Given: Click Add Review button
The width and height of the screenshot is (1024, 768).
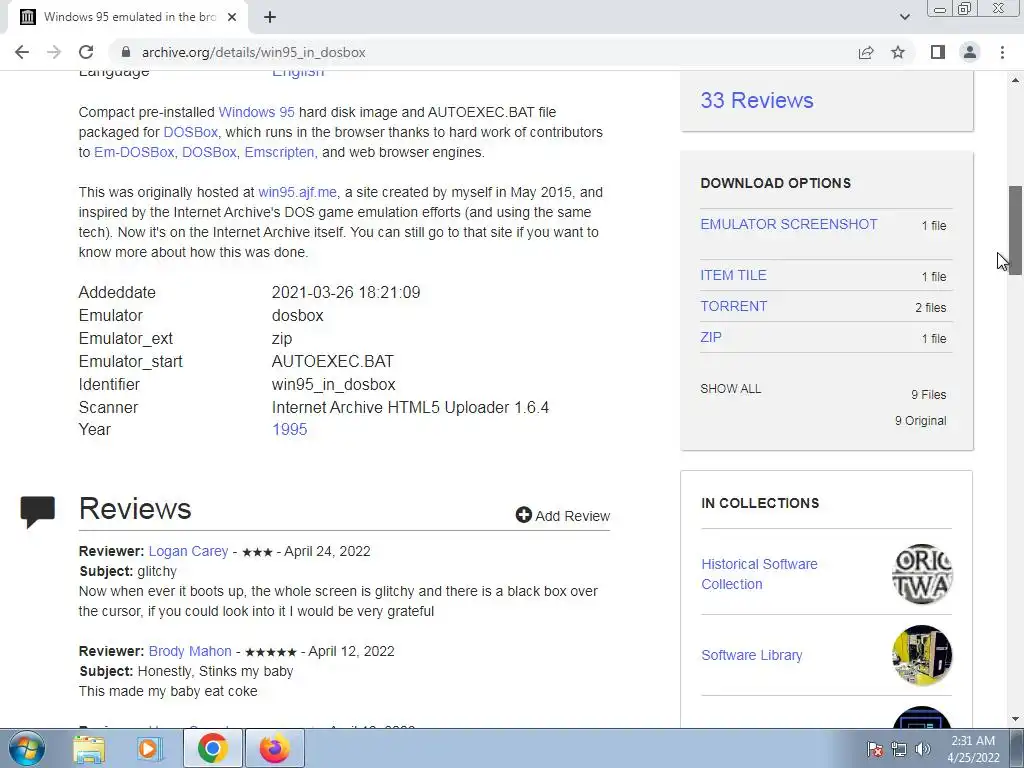Looking at the screenshot, I should coord(563,515).
